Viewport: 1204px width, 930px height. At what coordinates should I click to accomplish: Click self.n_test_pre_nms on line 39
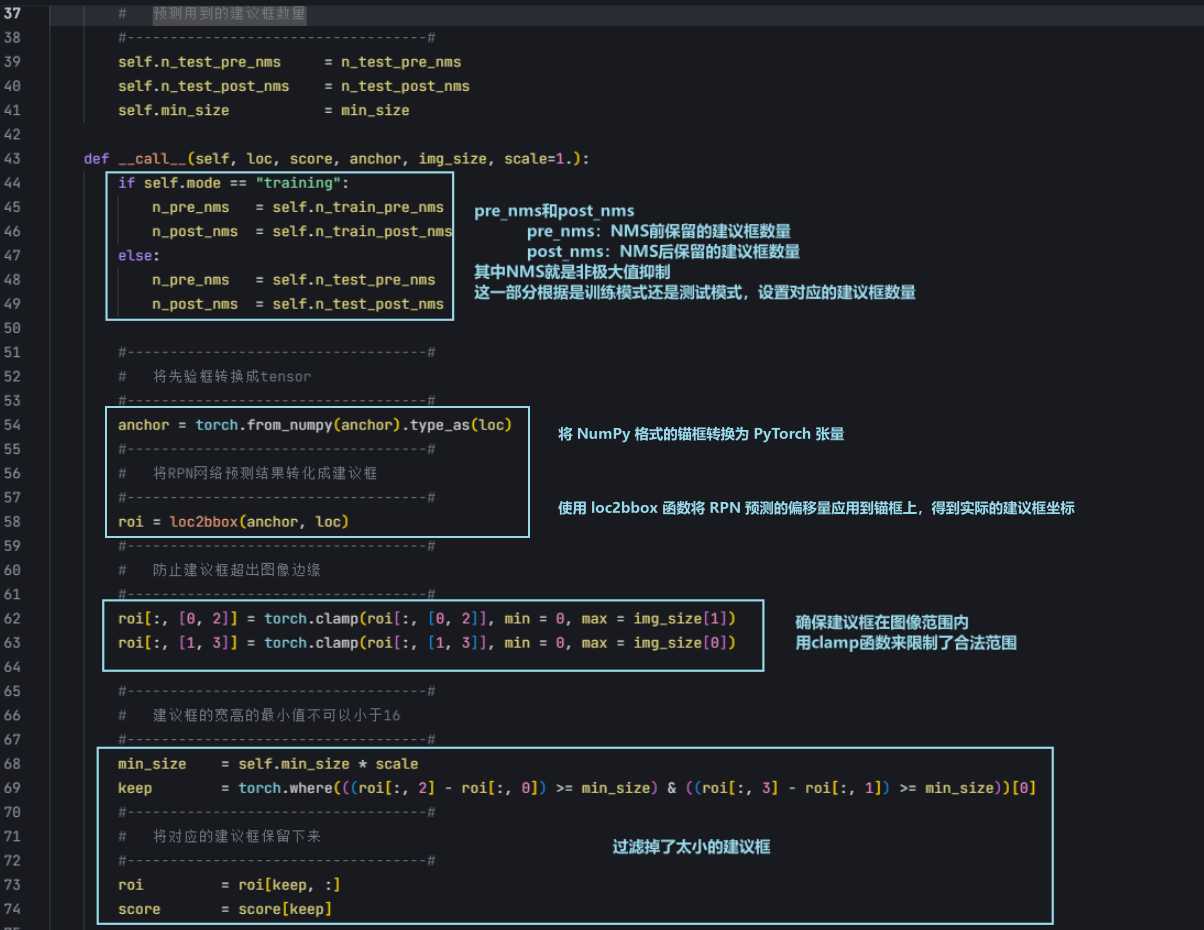[199, 62]
